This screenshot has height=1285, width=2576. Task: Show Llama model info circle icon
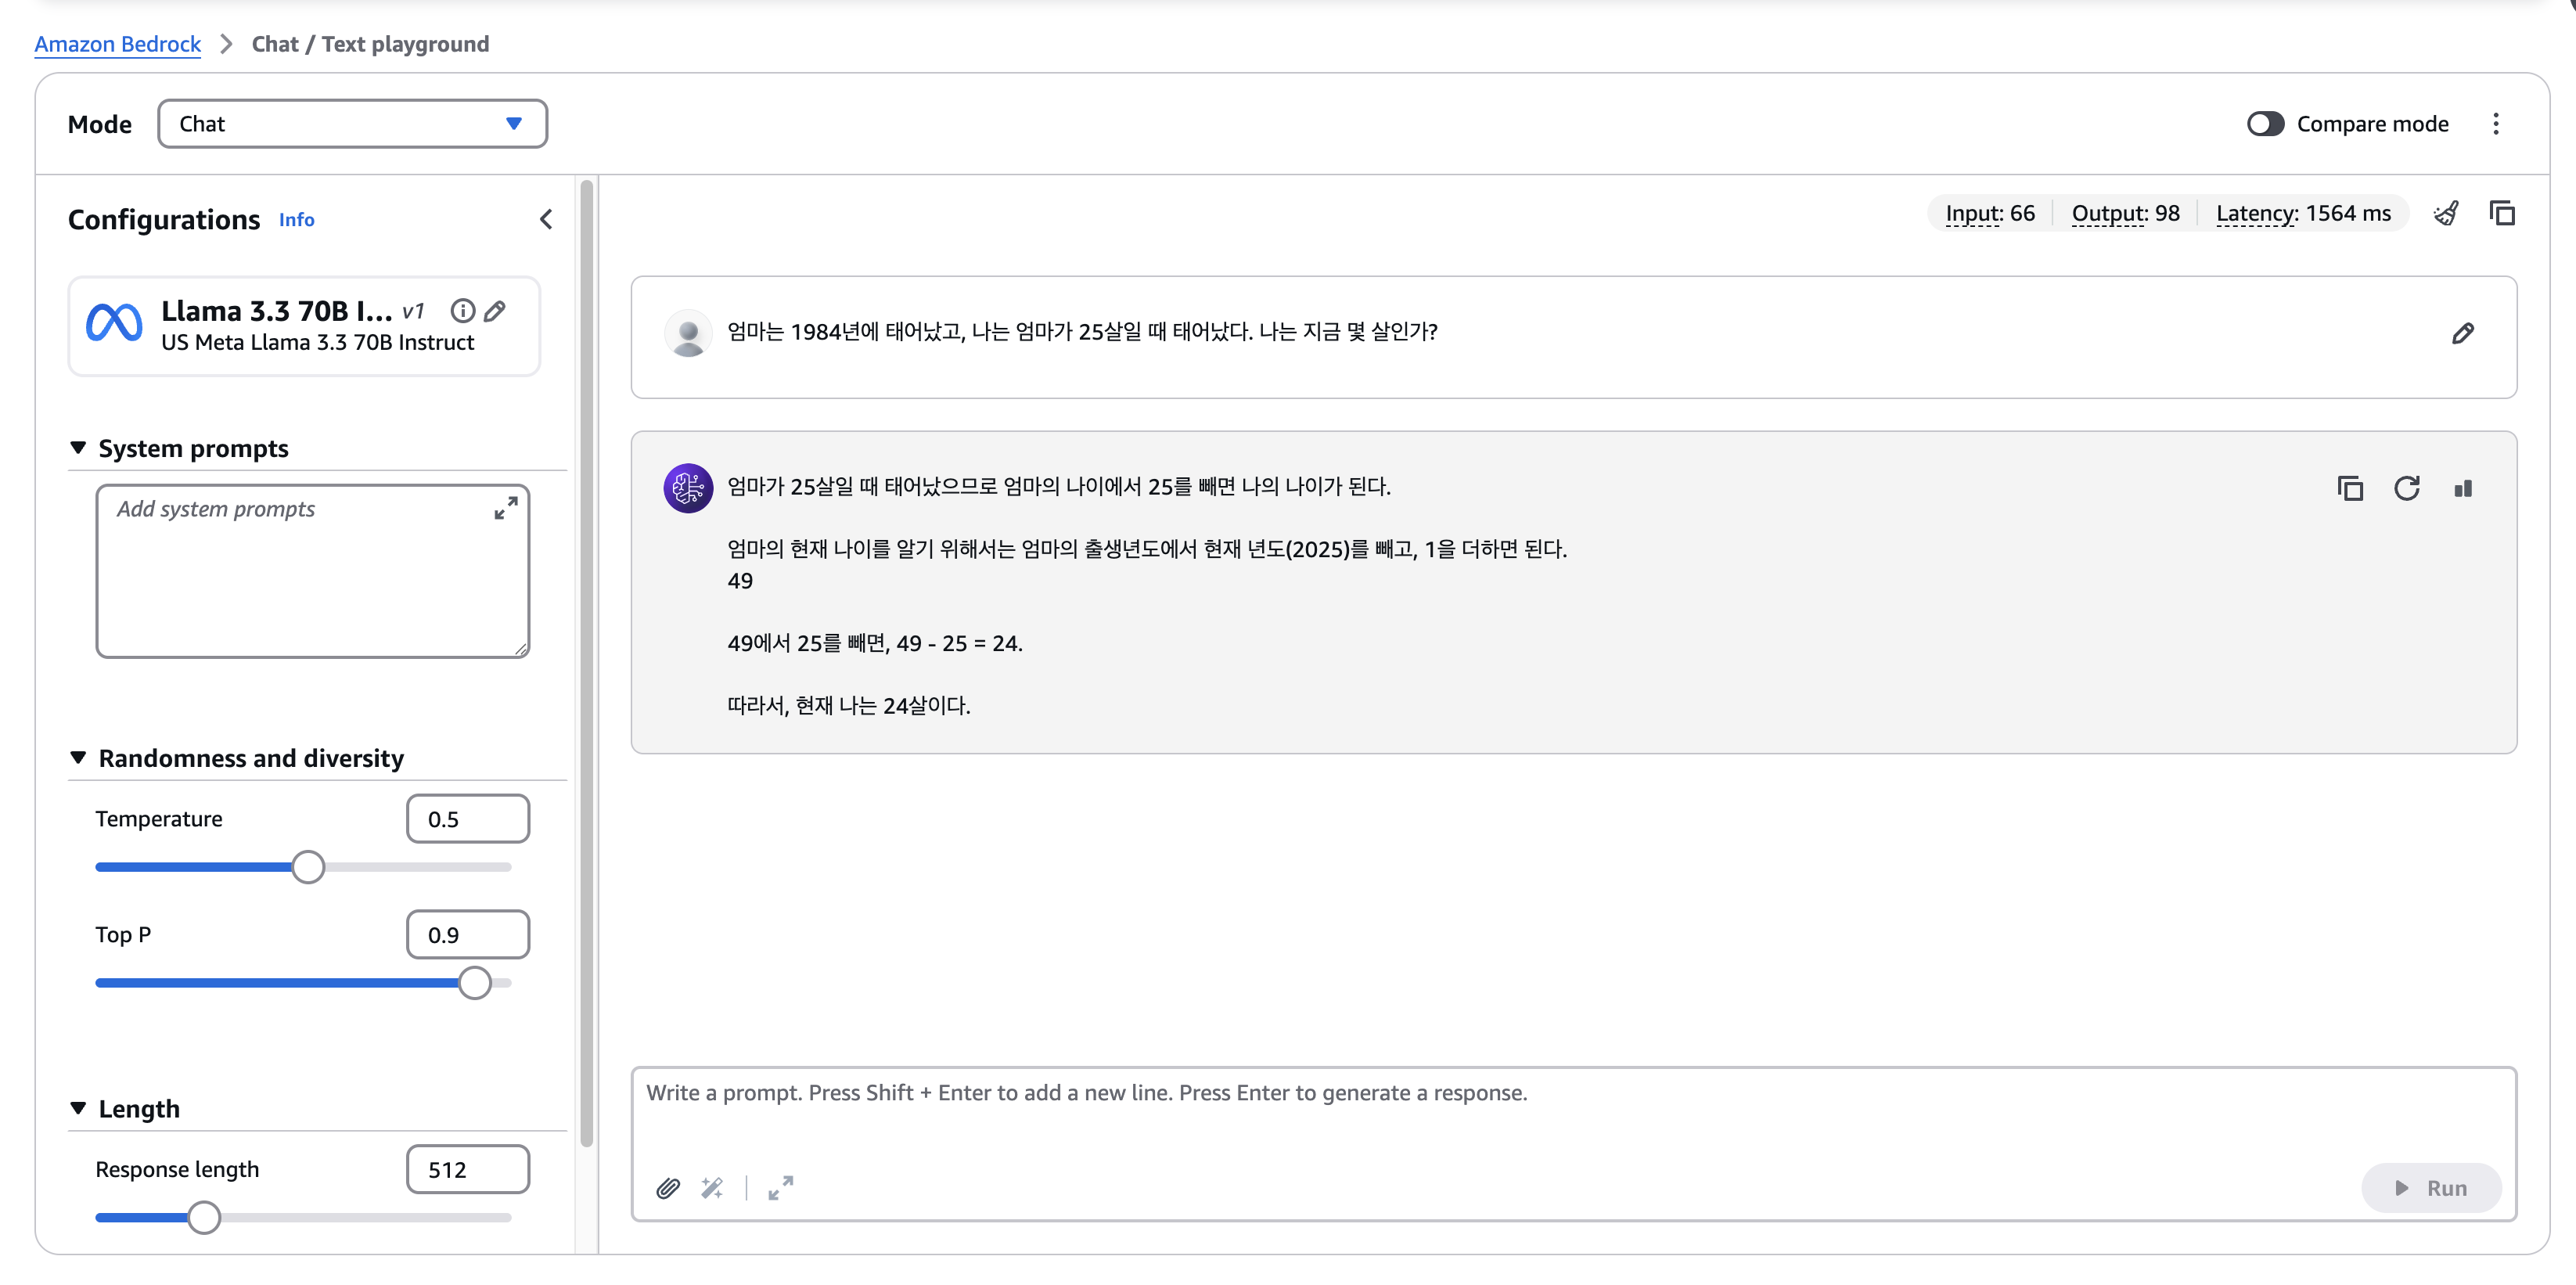pyautogui.click(x=462, y=311)
